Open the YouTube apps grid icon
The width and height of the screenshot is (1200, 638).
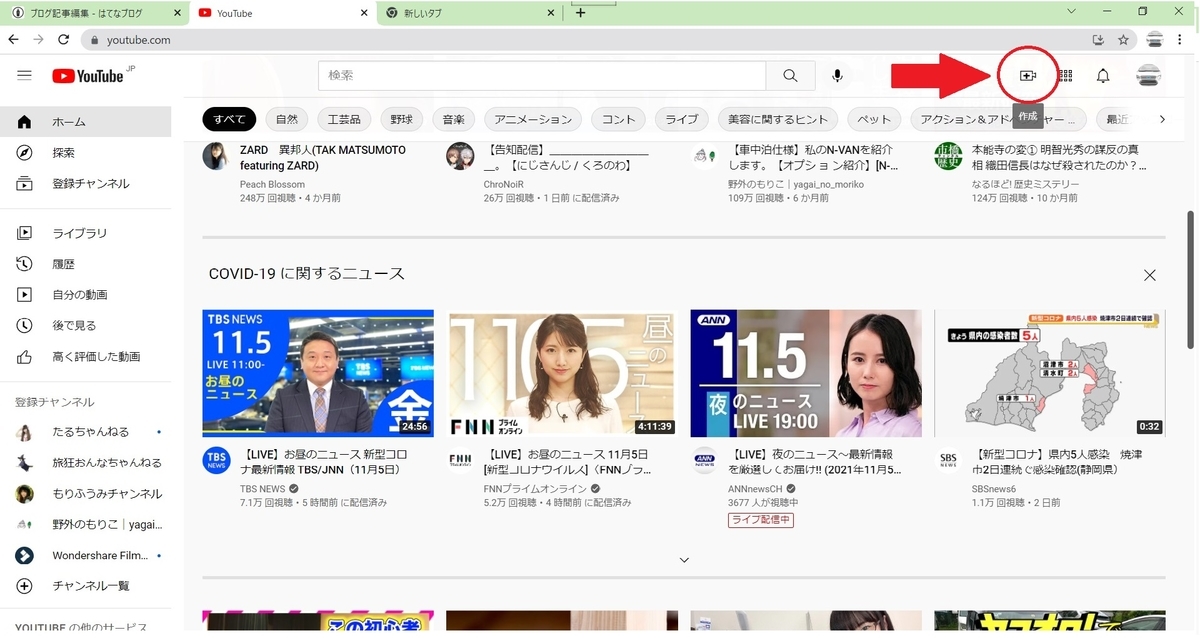click(1065, 76)
